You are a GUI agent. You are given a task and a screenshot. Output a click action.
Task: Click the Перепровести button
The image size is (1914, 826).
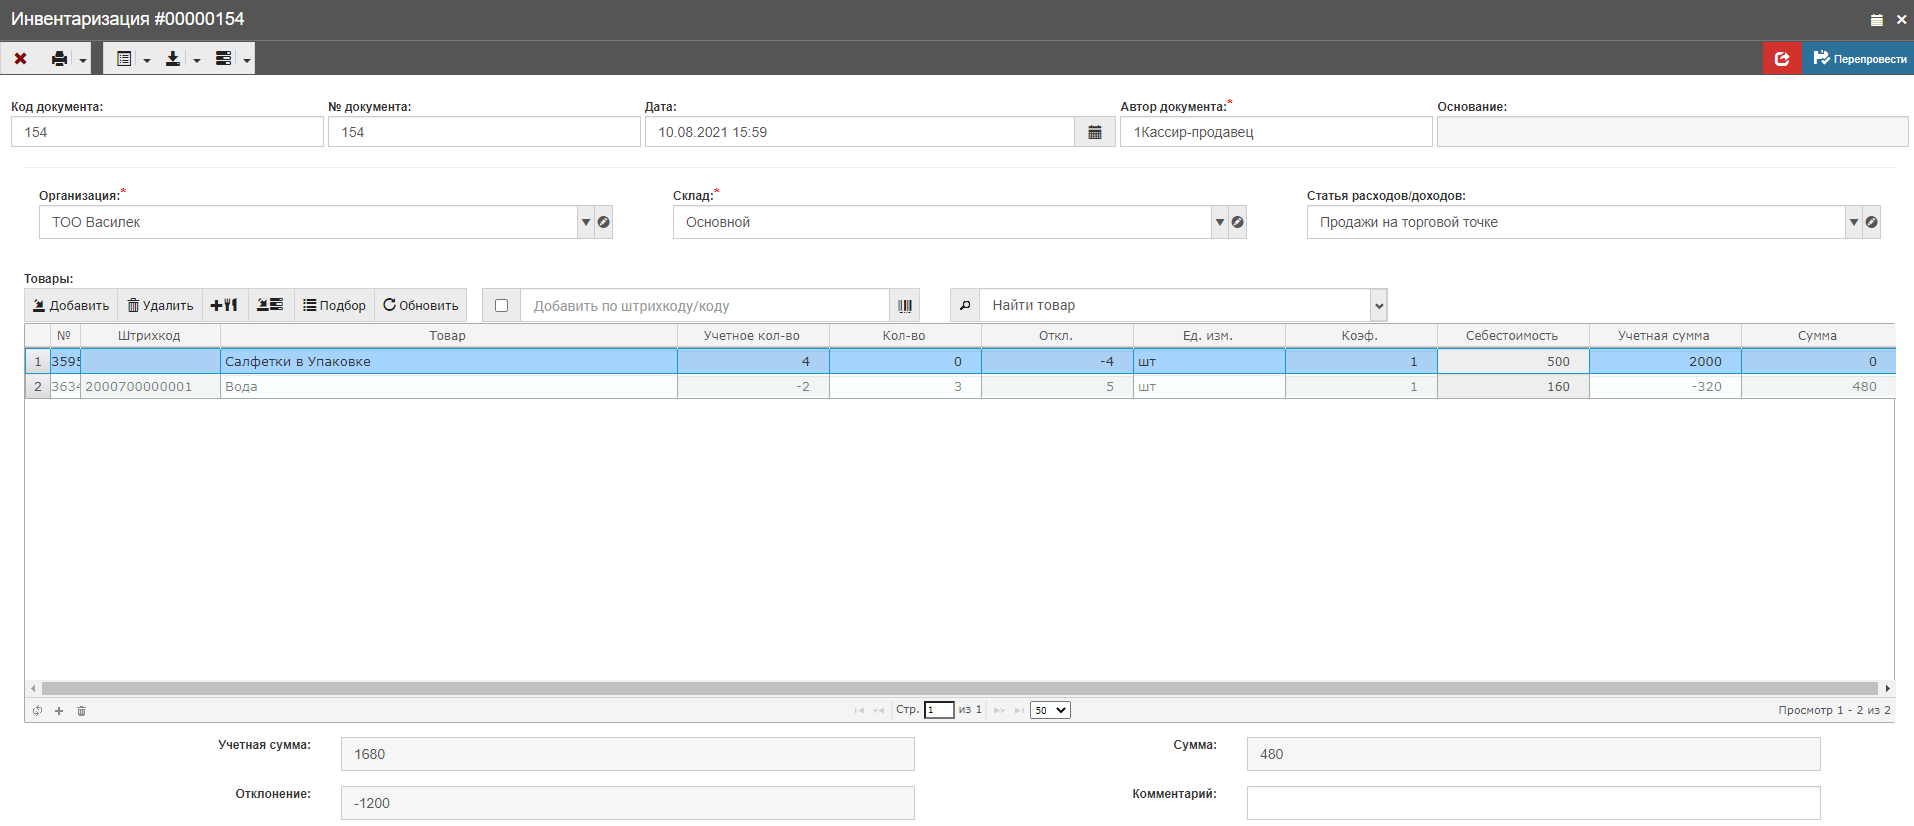(1859, 59)
